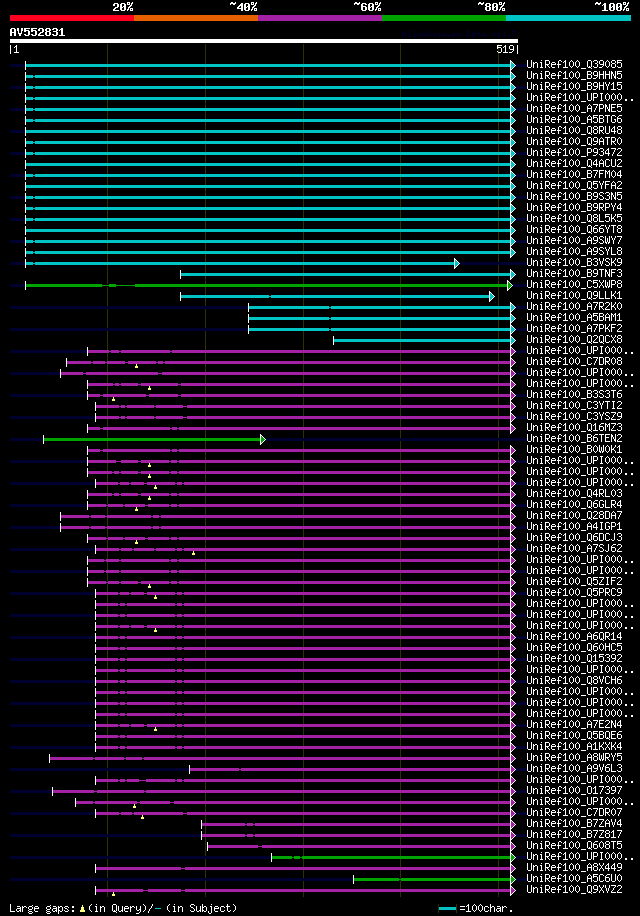This screenshot has height=916, width=640.
Task: Open hit UniRef100_P93472
Action: (x=574, y=152)
